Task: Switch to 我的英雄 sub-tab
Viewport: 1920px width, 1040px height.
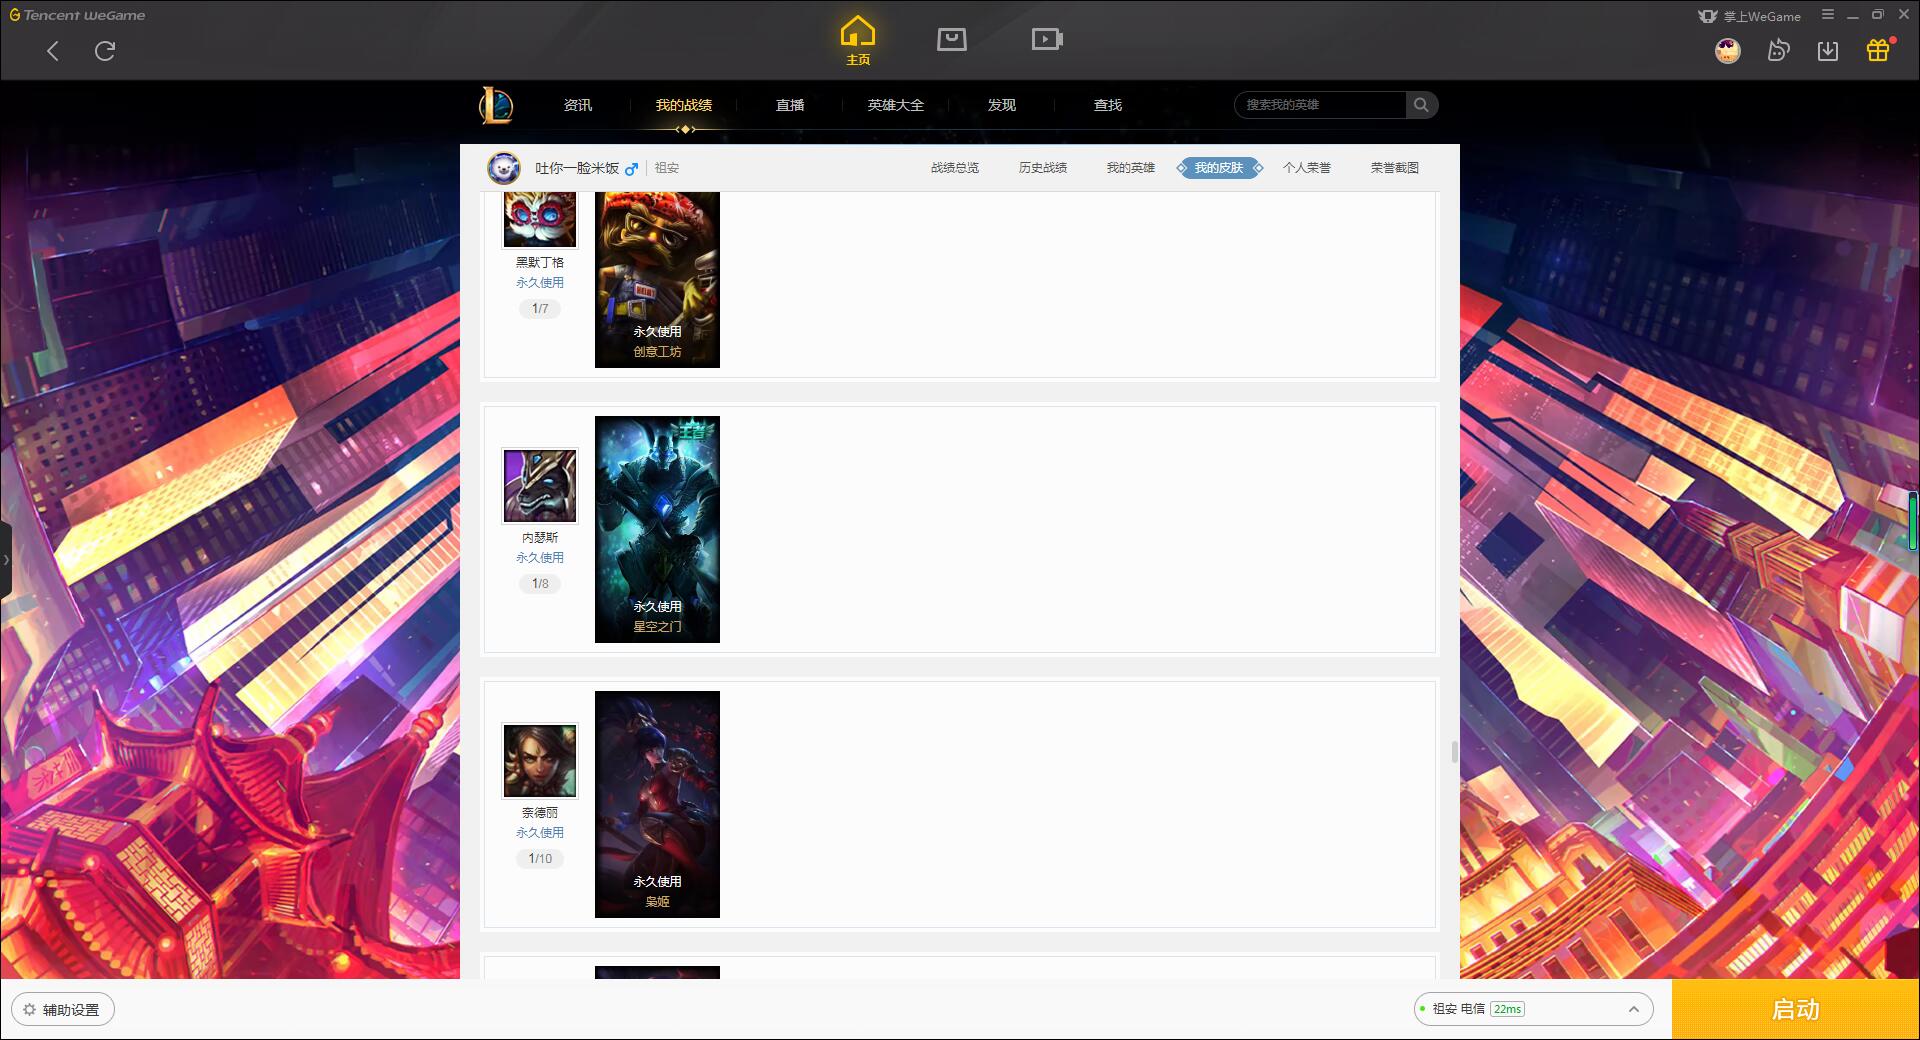Action: click(1131, 168)
